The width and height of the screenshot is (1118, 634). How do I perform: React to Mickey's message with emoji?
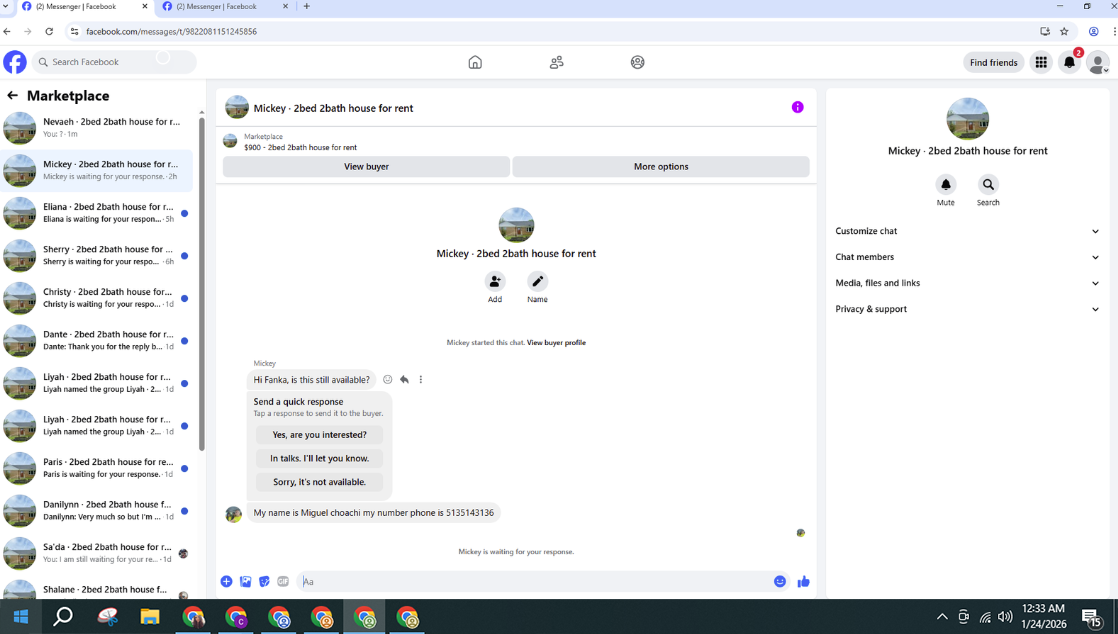[x=387, y=379]
